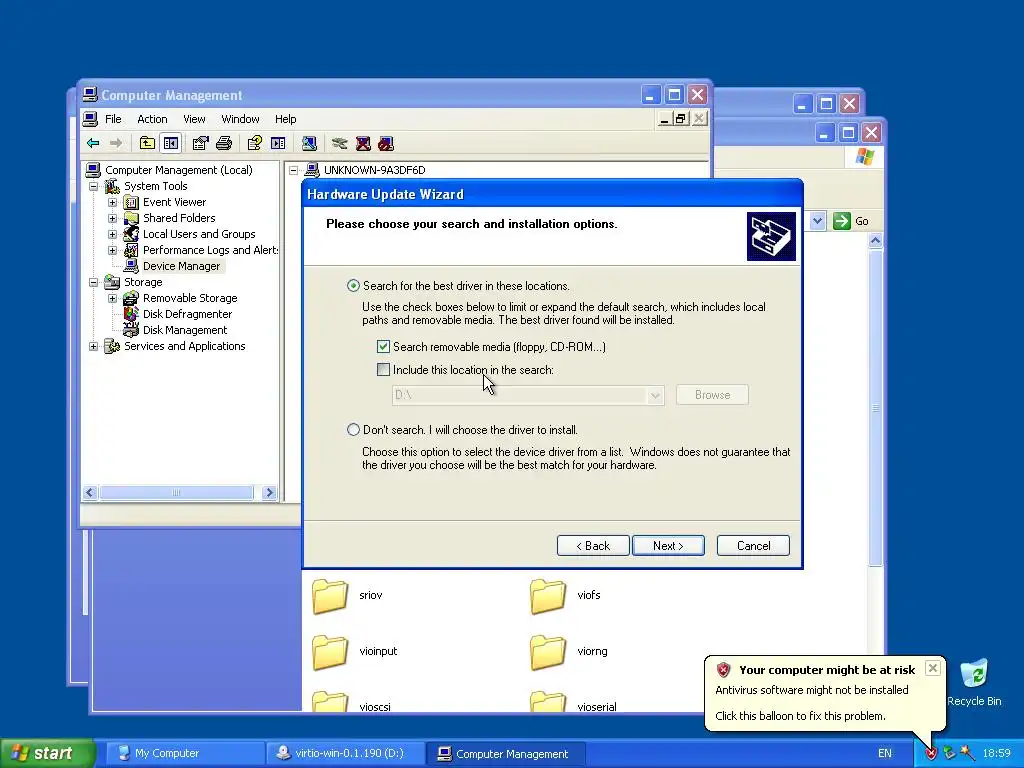Click the Back button in wizard
The height and width of the screenshot is (768, 1024).
(593, 546)
